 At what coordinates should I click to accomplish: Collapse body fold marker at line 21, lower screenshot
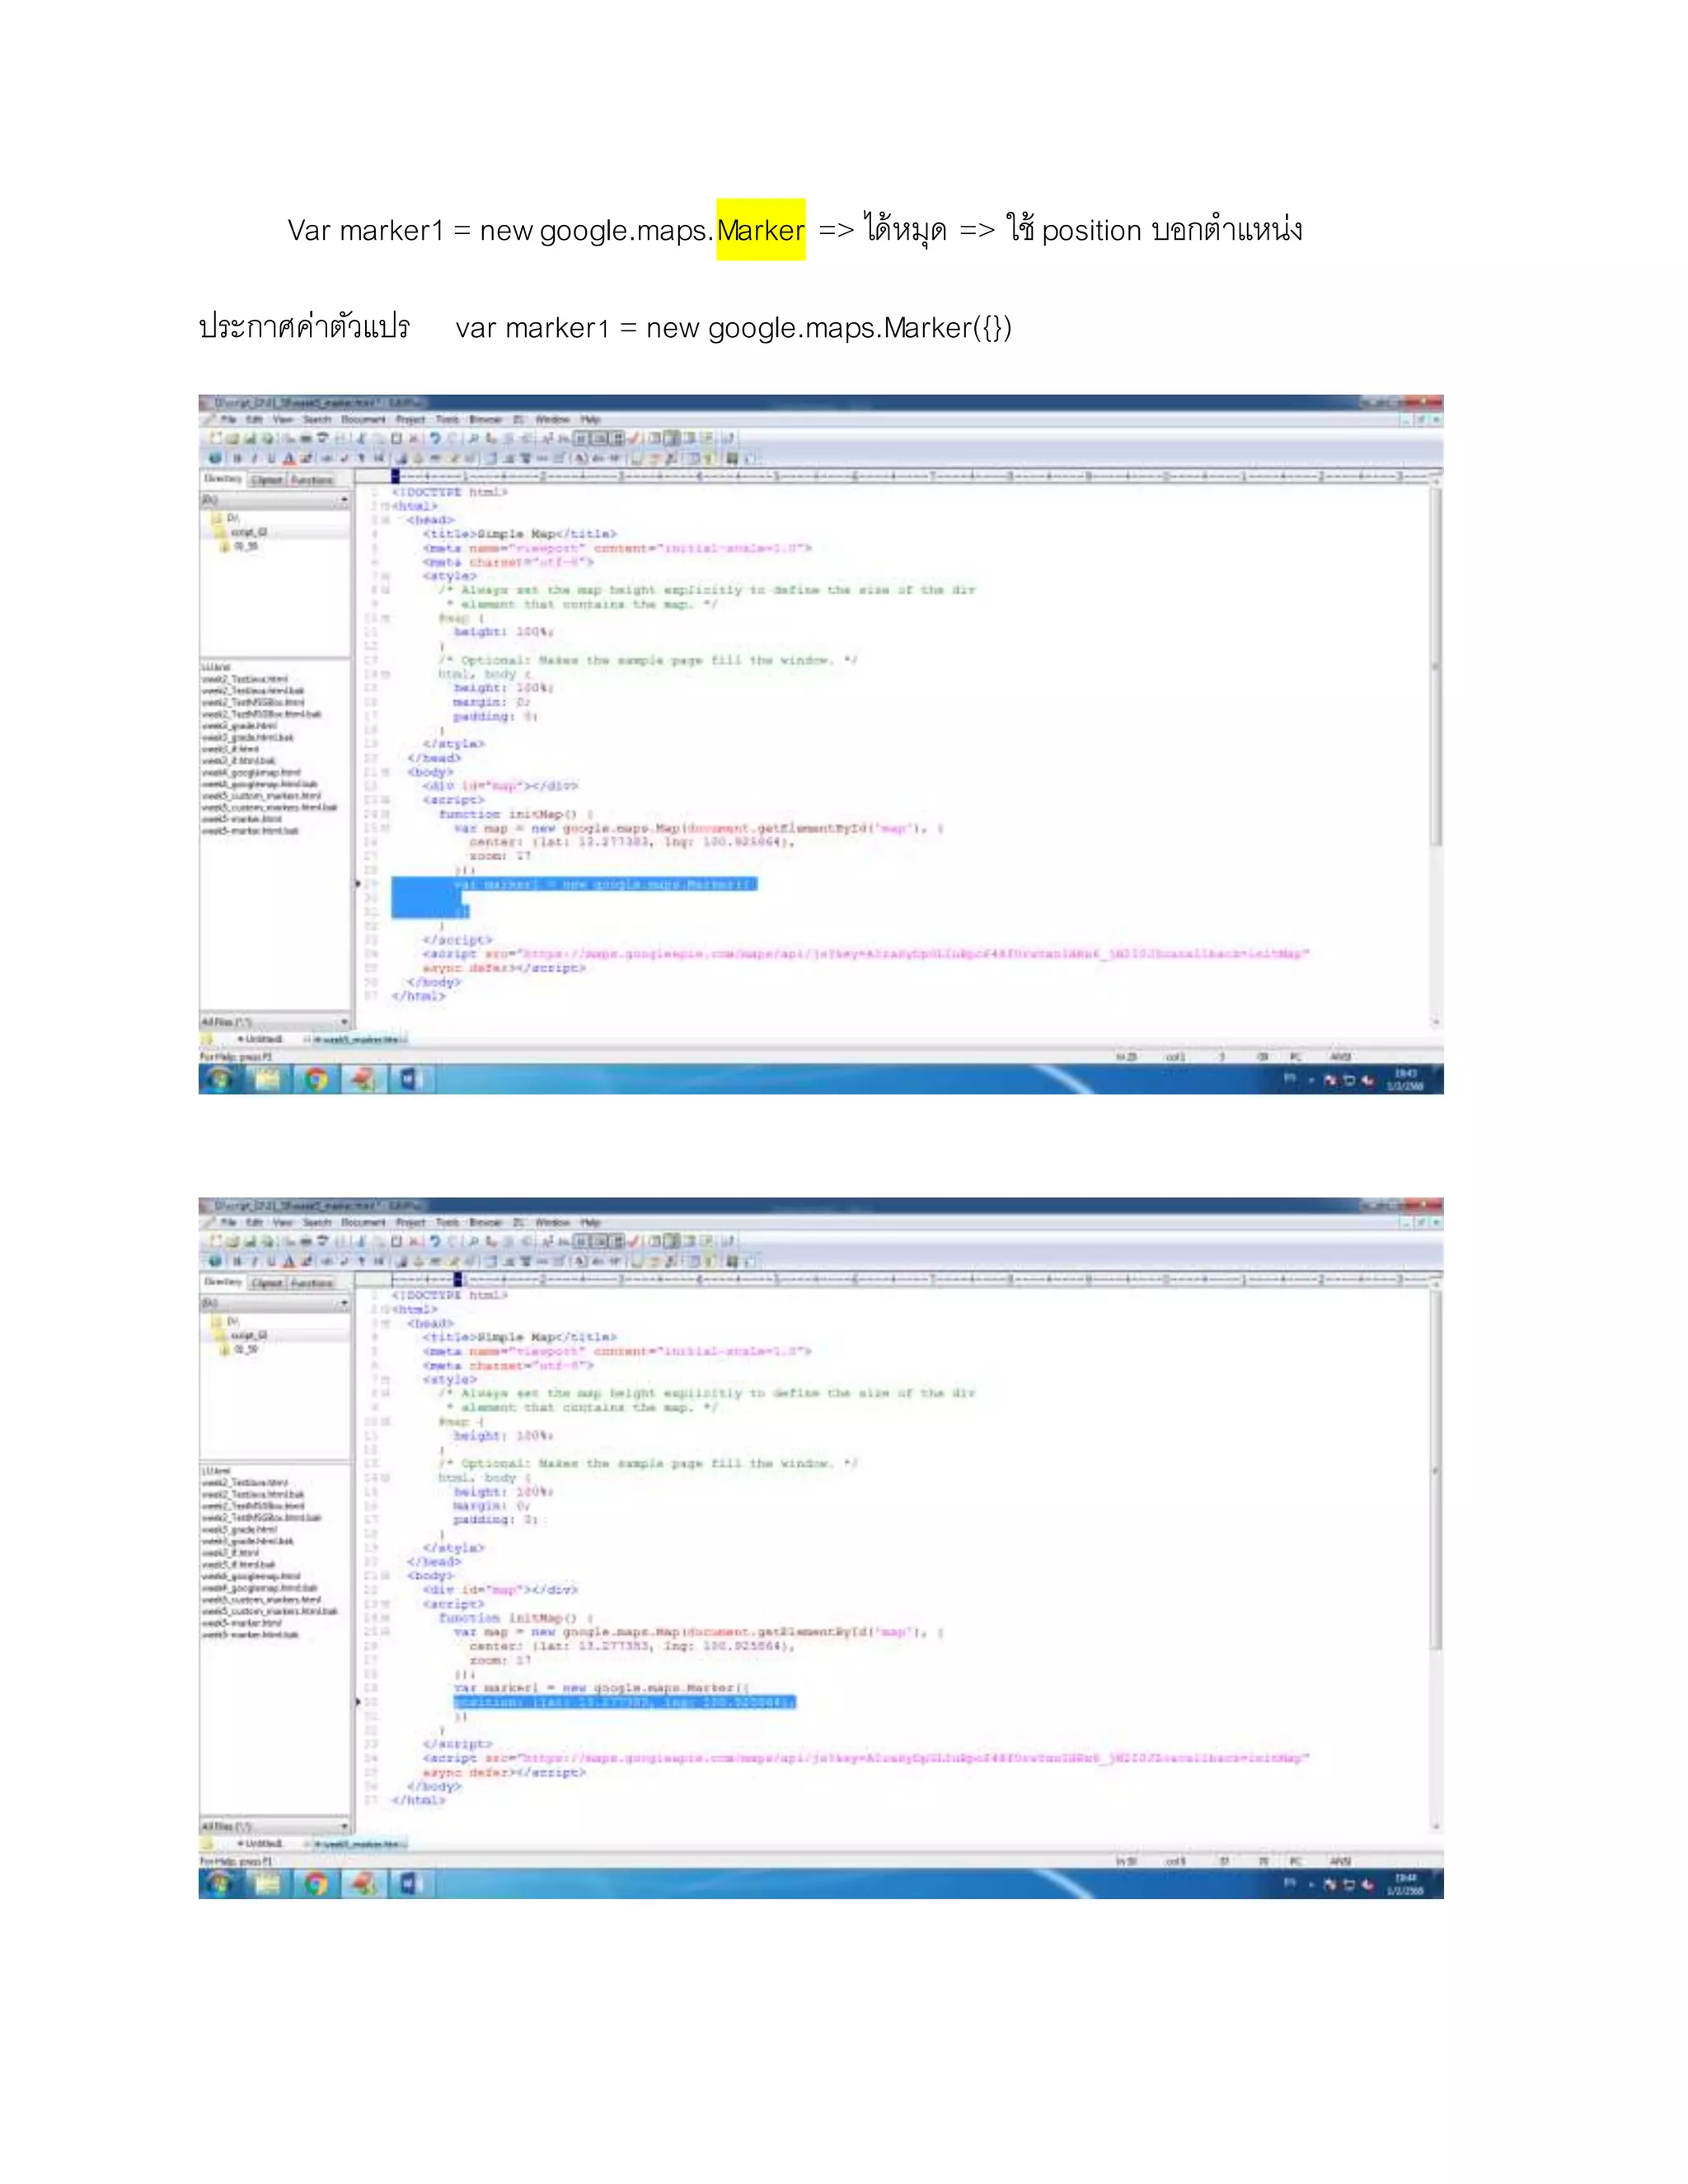tap(385, 1576)
